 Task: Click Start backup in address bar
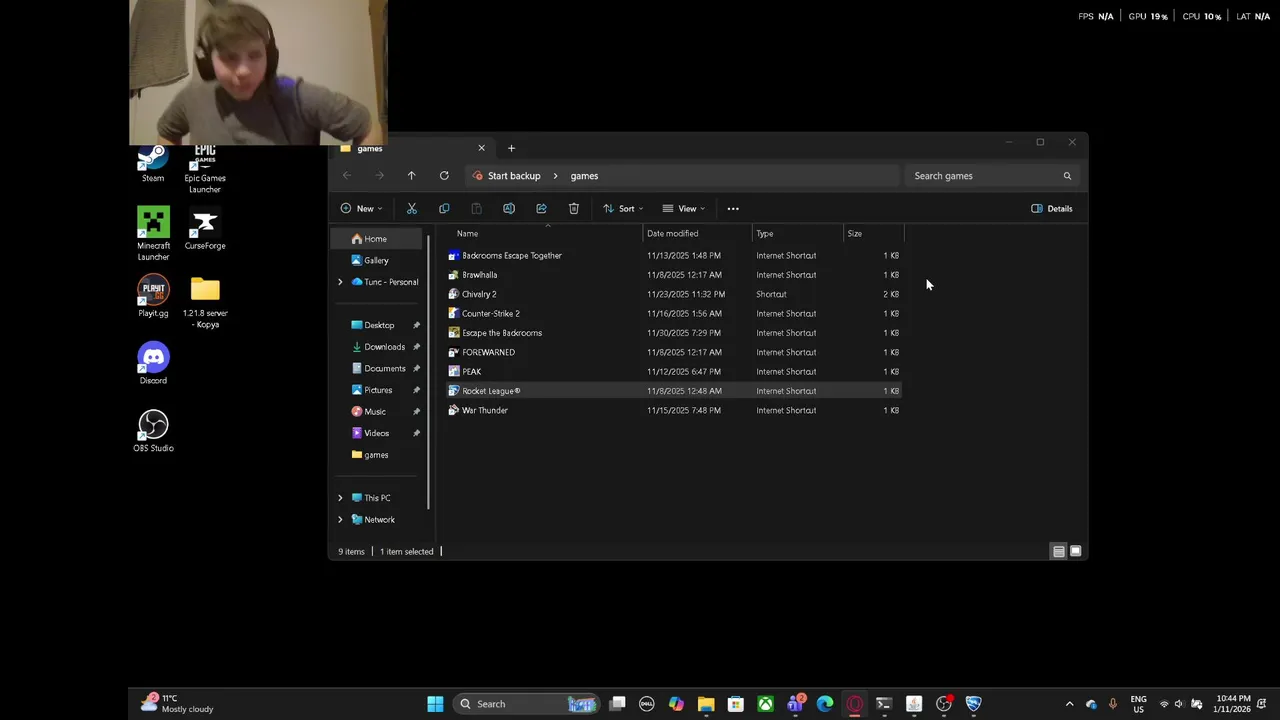click(514, 176)
